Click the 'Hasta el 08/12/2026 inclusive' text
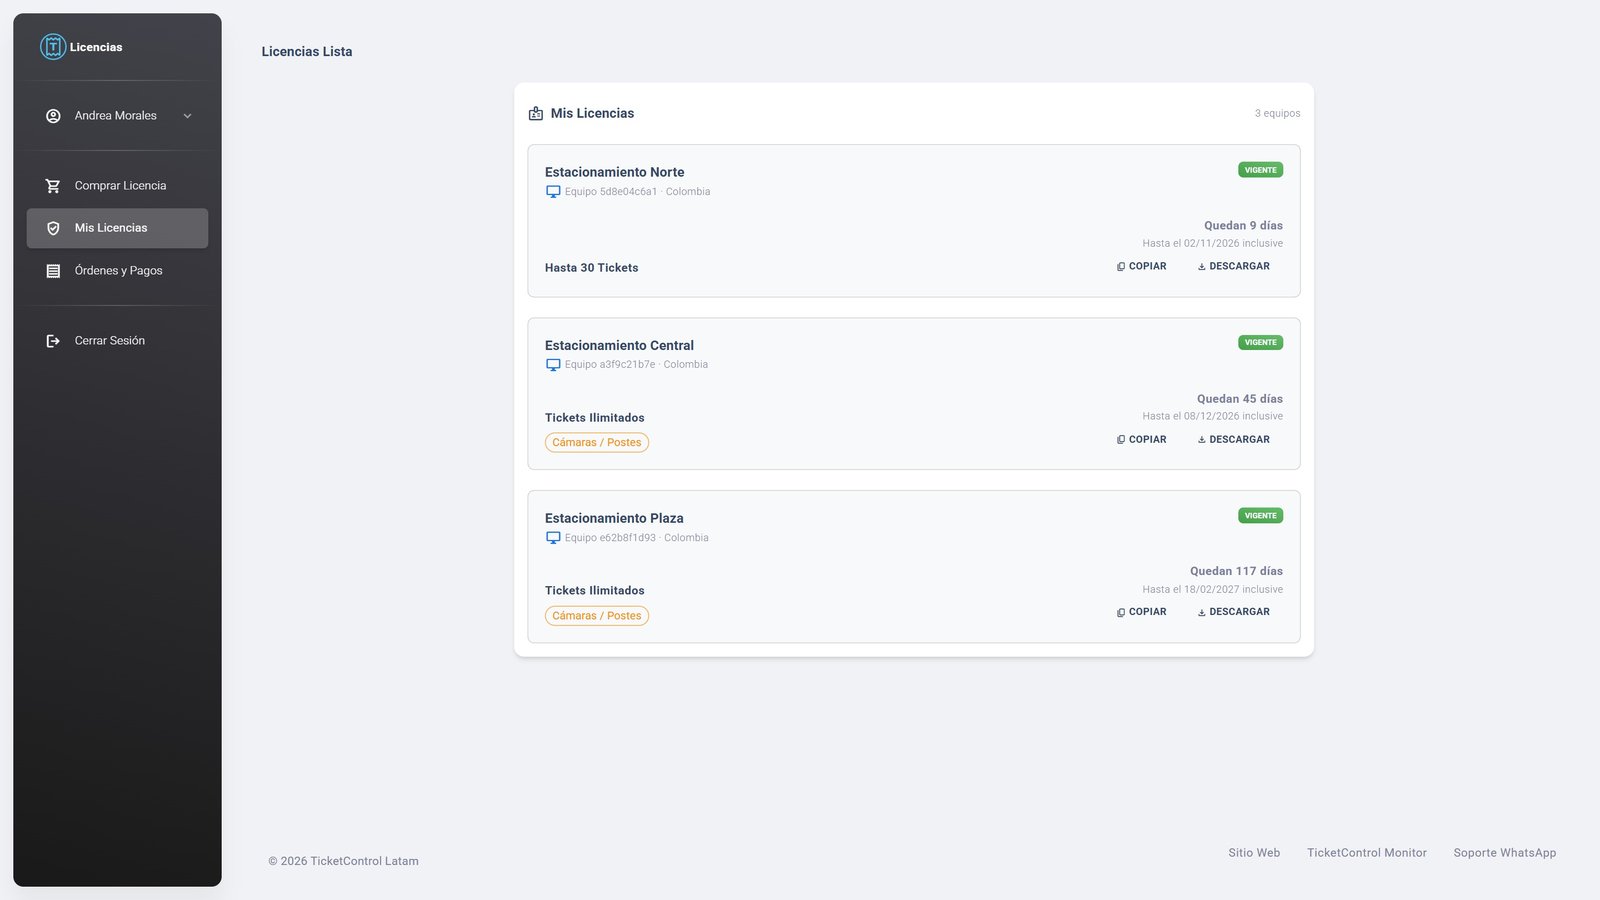 pyautogui.click(x=1213, y=417)
